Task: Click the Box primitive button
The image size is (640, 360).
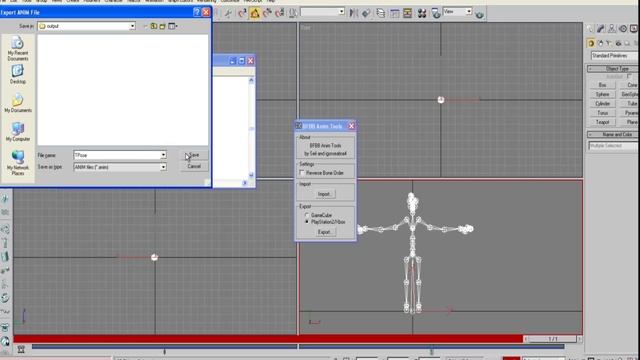Action: 602,85
